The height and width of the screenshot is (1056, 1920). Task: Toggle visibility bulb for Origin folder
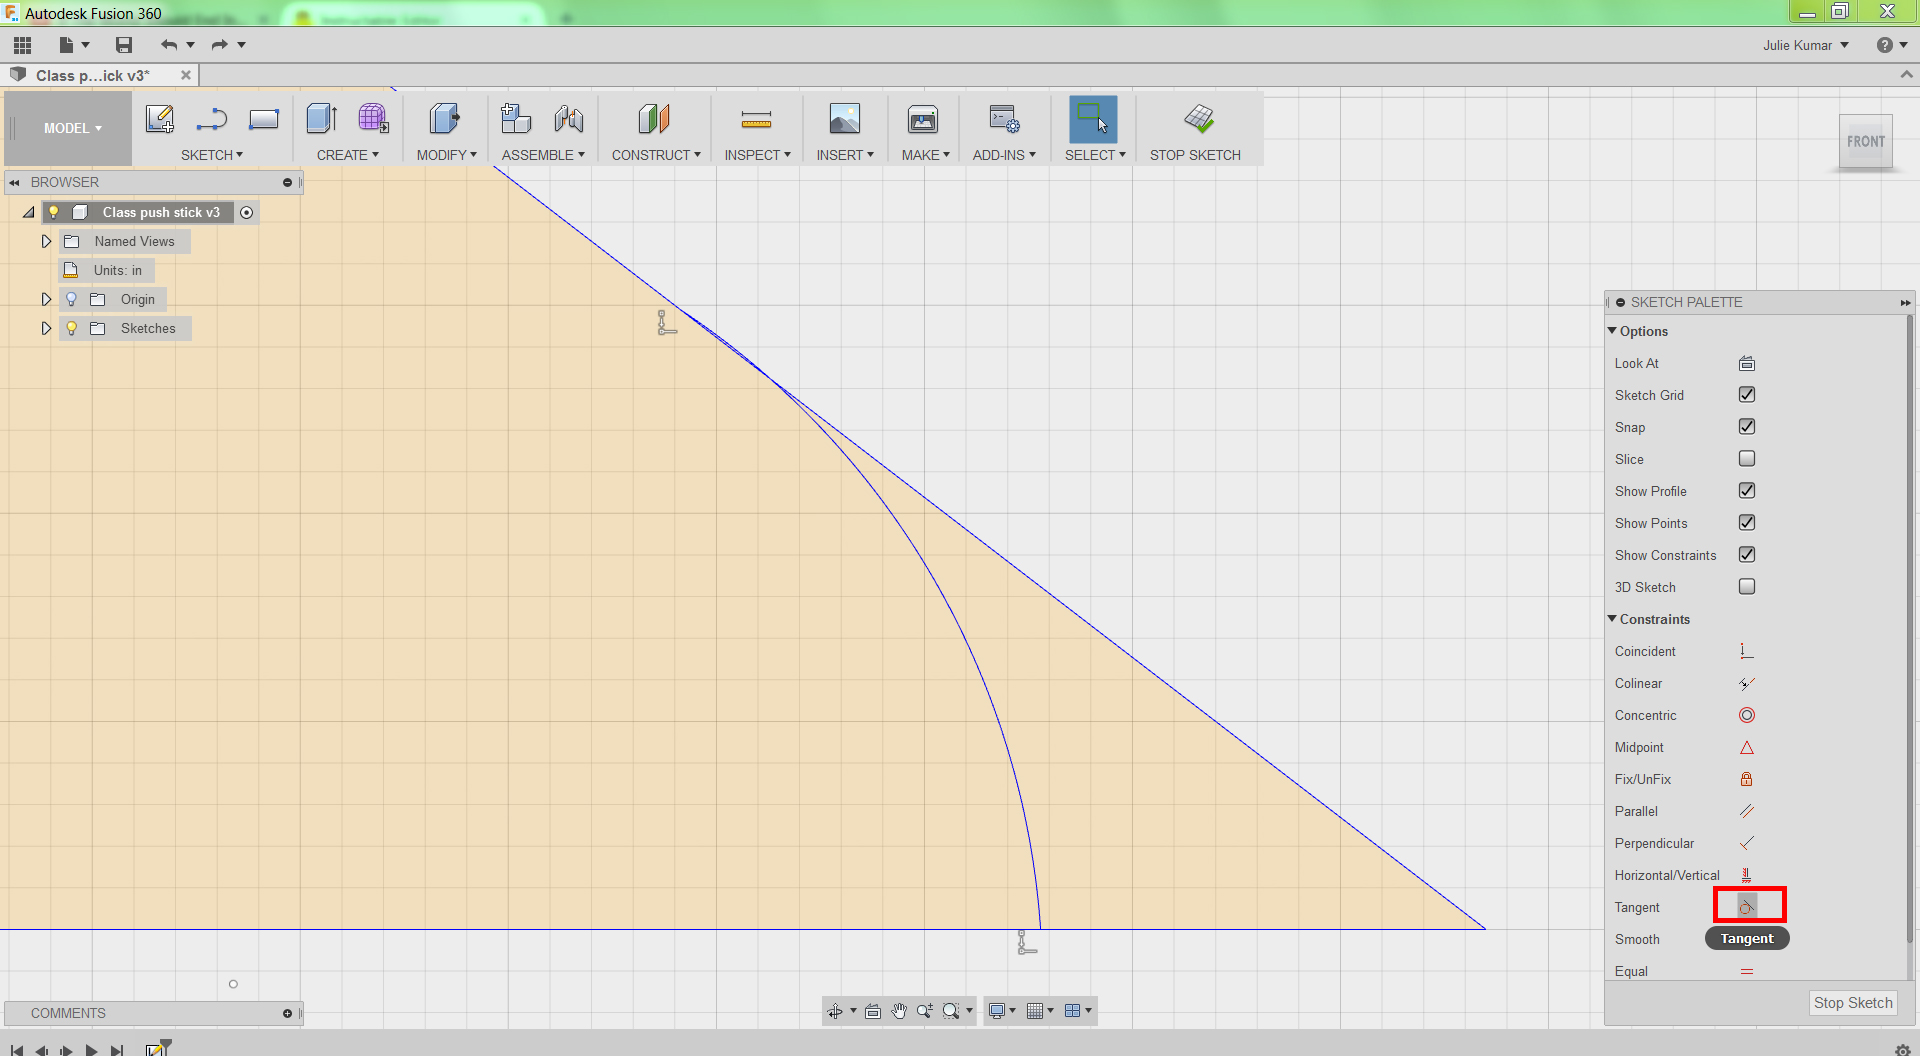[72, 299]
